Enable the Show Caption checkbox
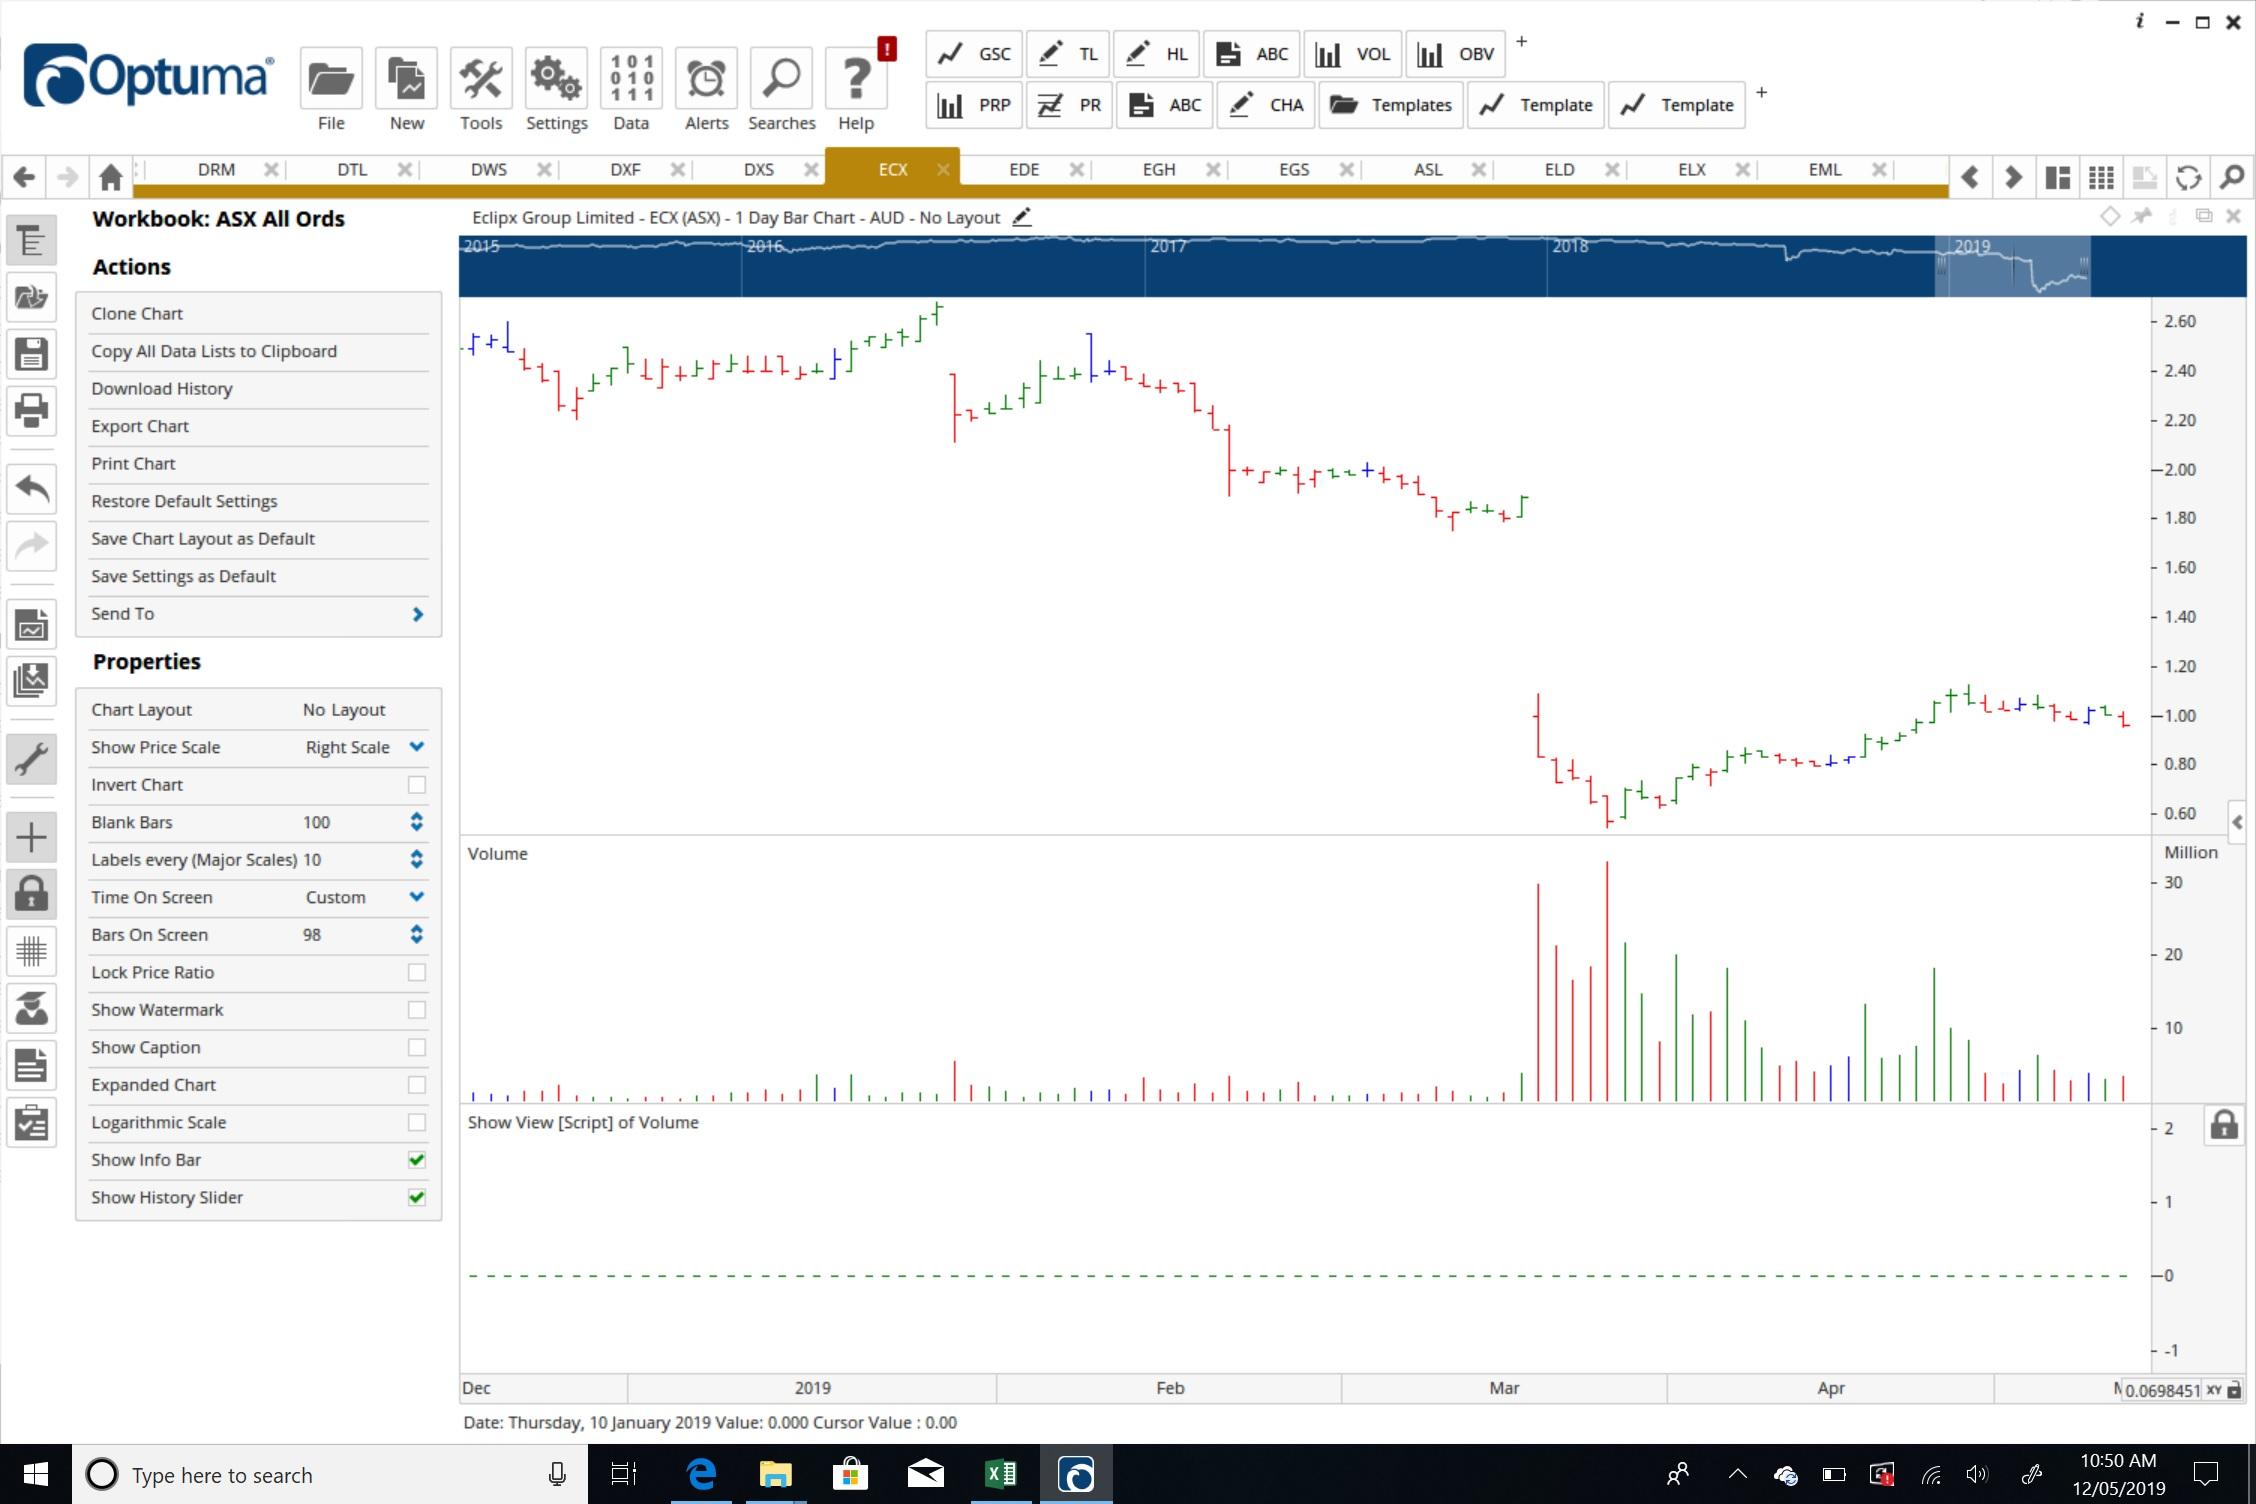Image resolution: width=2256 pixels, height=1504 pixels. [x=417, y=1047]
